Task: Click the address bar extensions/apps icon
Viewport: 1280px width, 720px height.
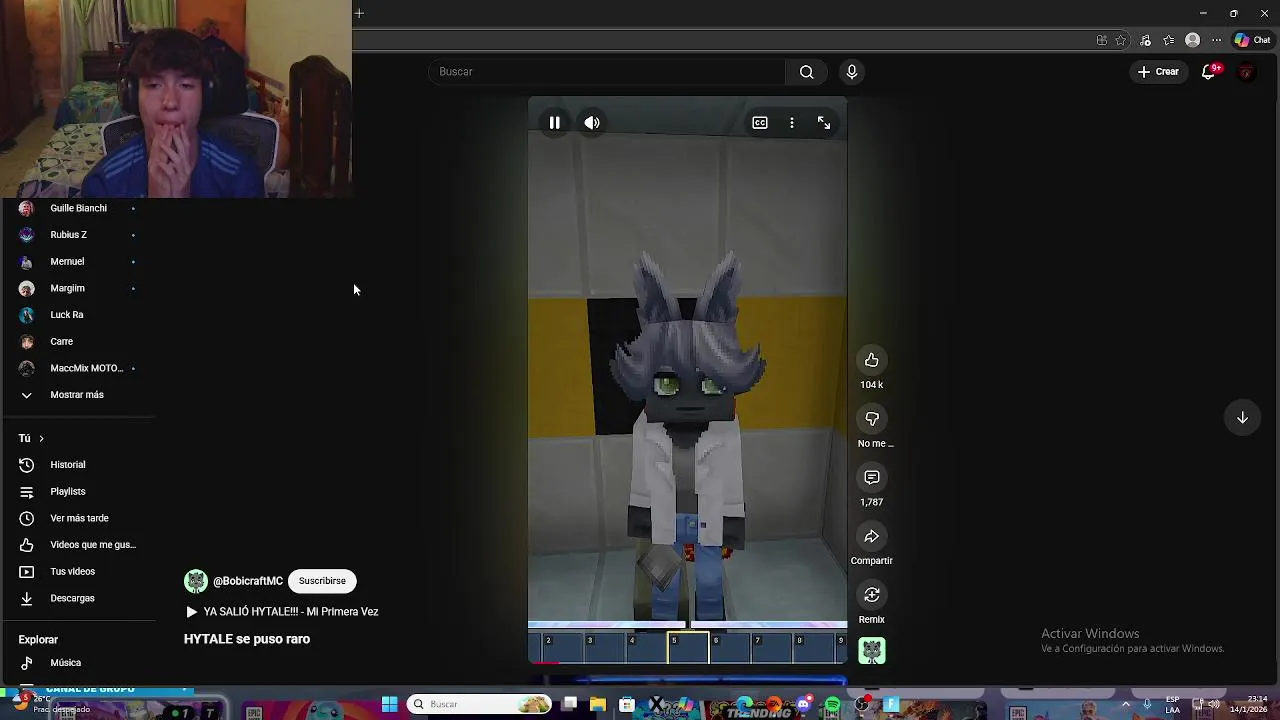Action: (x=1102, y=40)
